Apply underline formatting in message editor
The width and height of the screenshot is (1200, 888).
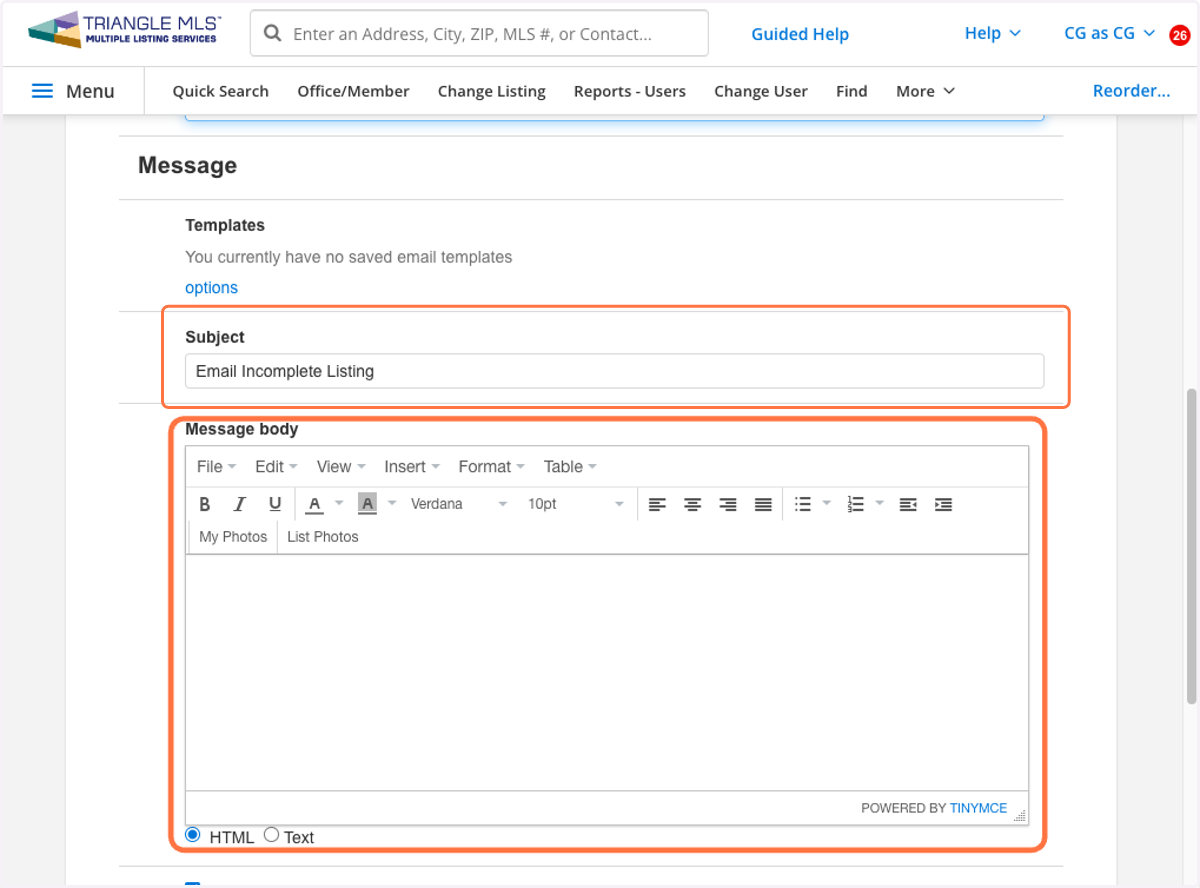(275, 504)
